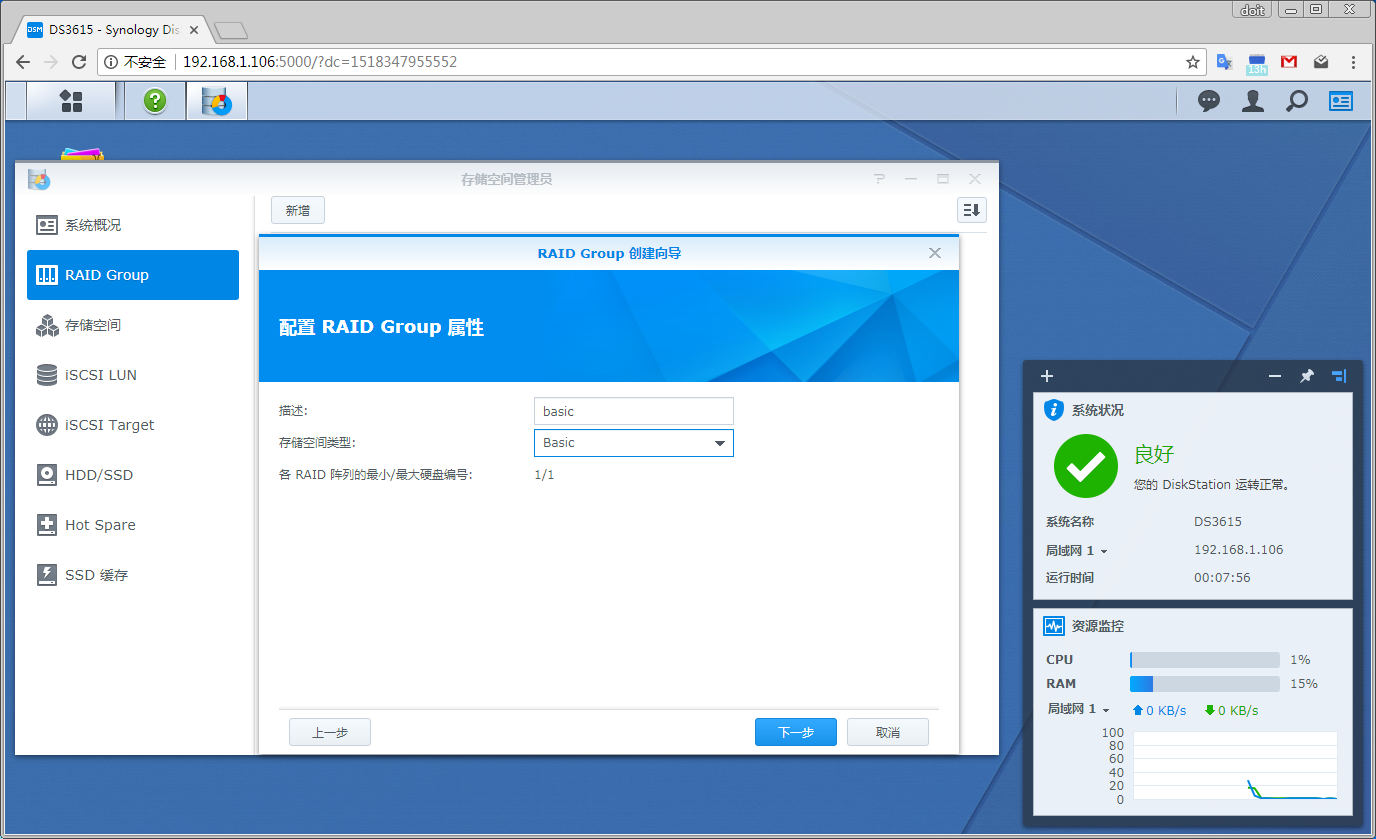Cancel the wizard with 取消
Image resolution: width=1376 pixels, height=839 pixels.
(x=888, y=732)
